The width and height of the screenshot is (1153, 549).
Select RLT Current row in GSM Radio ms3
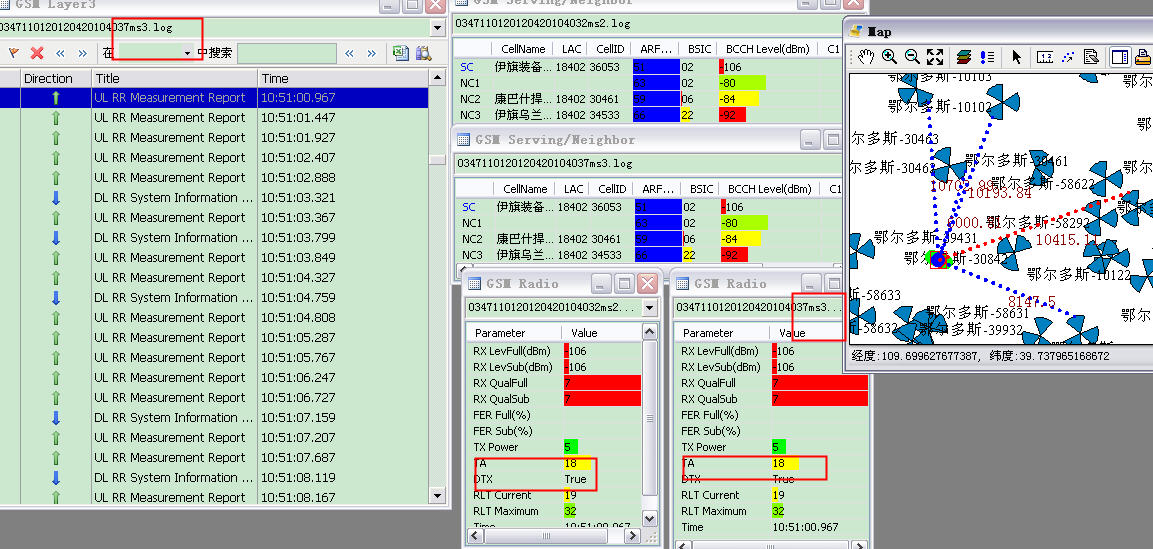[771, 495]
